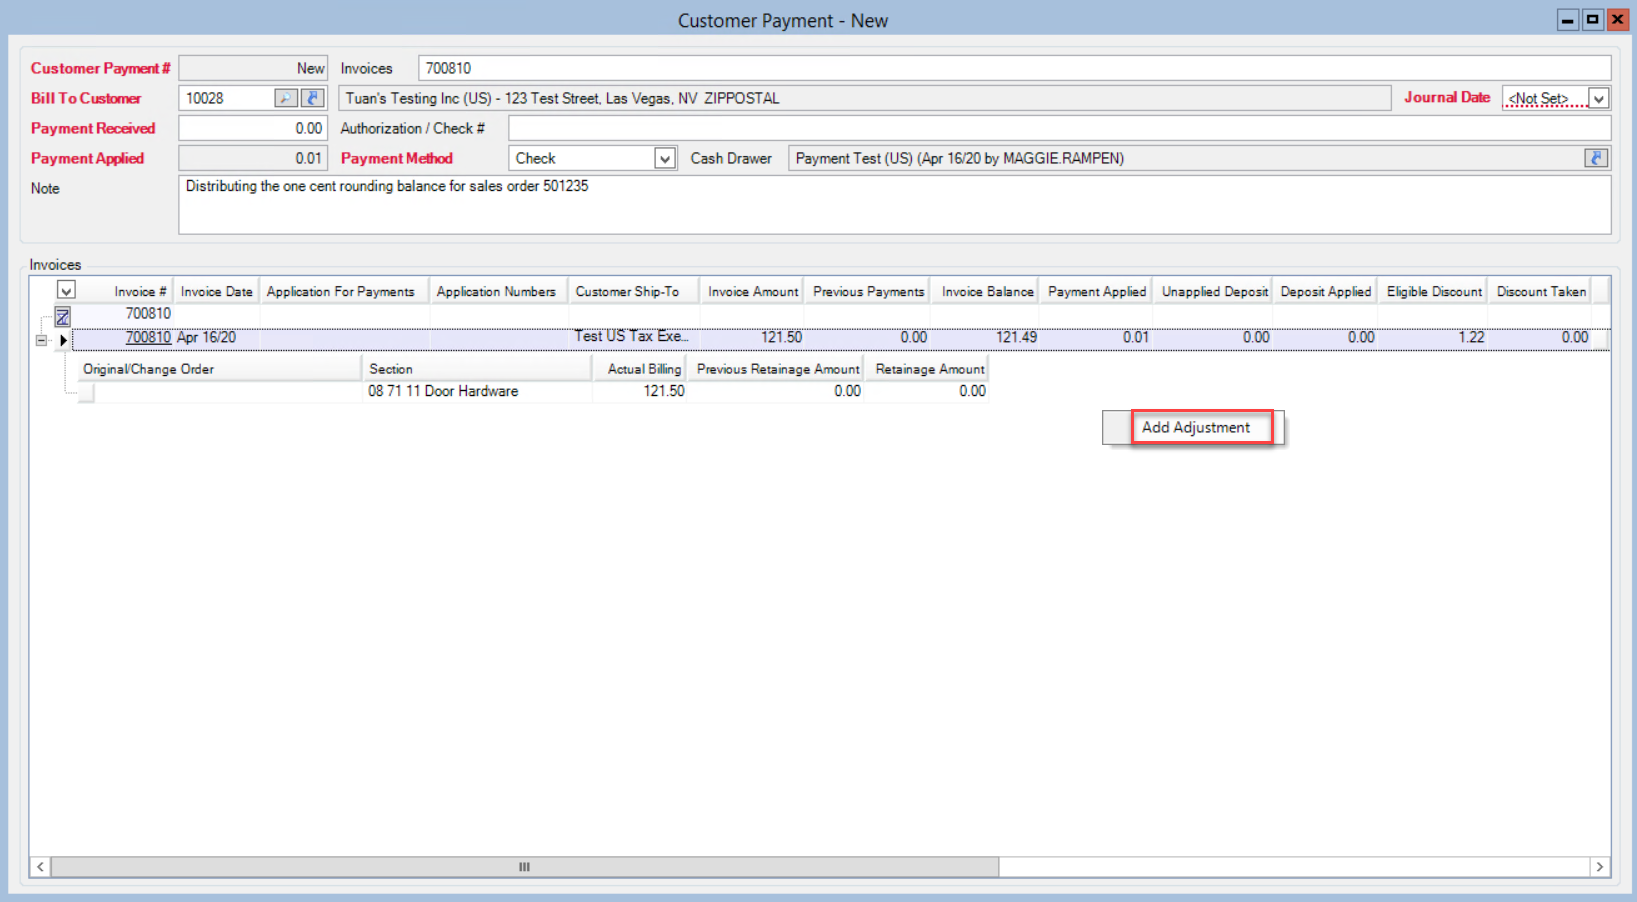Click the Actual Billing value 121.50 in the sub-grid
1637x902 pixels.
point(639,391)
